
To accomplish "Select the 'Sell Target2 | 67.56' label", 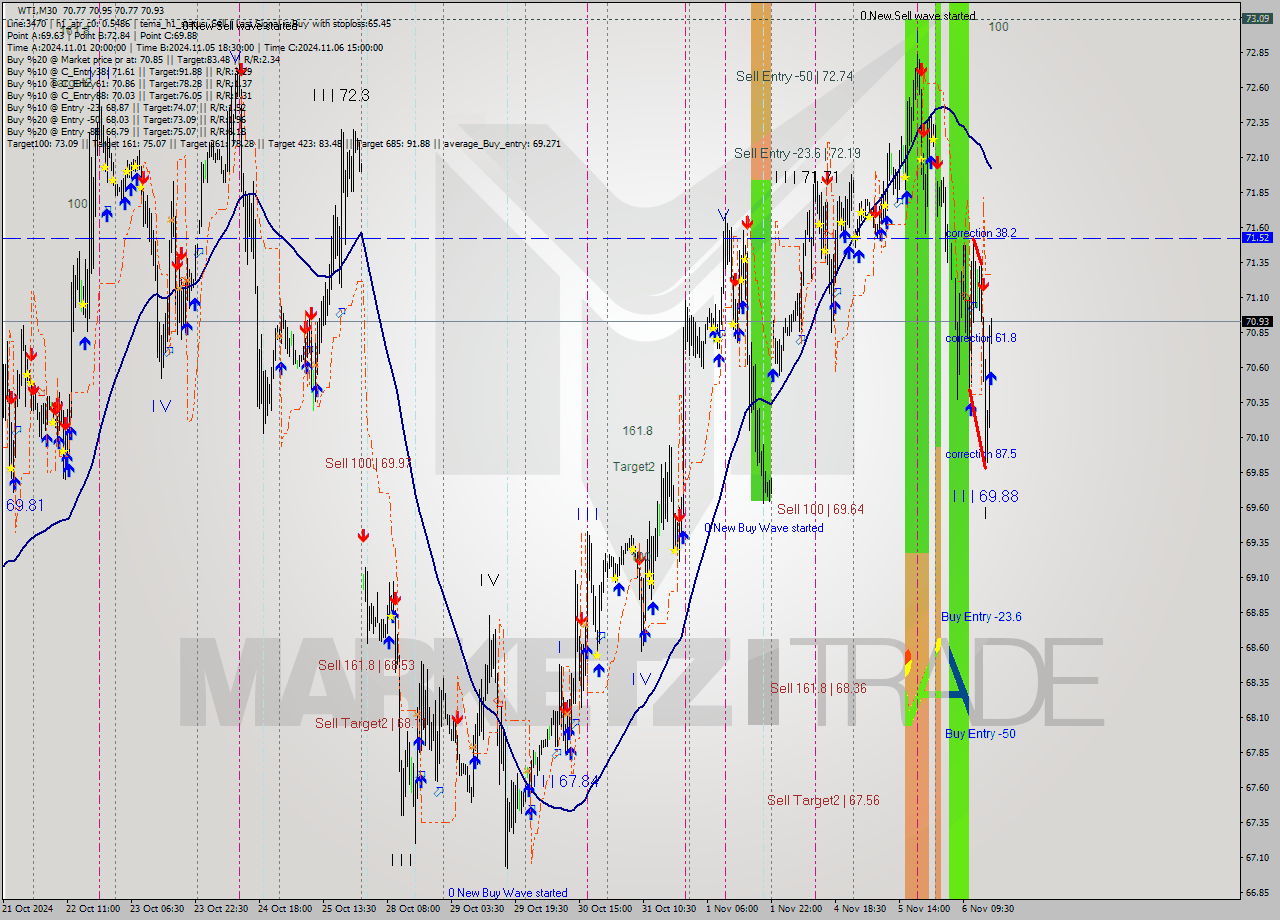I will click(823, 801).
